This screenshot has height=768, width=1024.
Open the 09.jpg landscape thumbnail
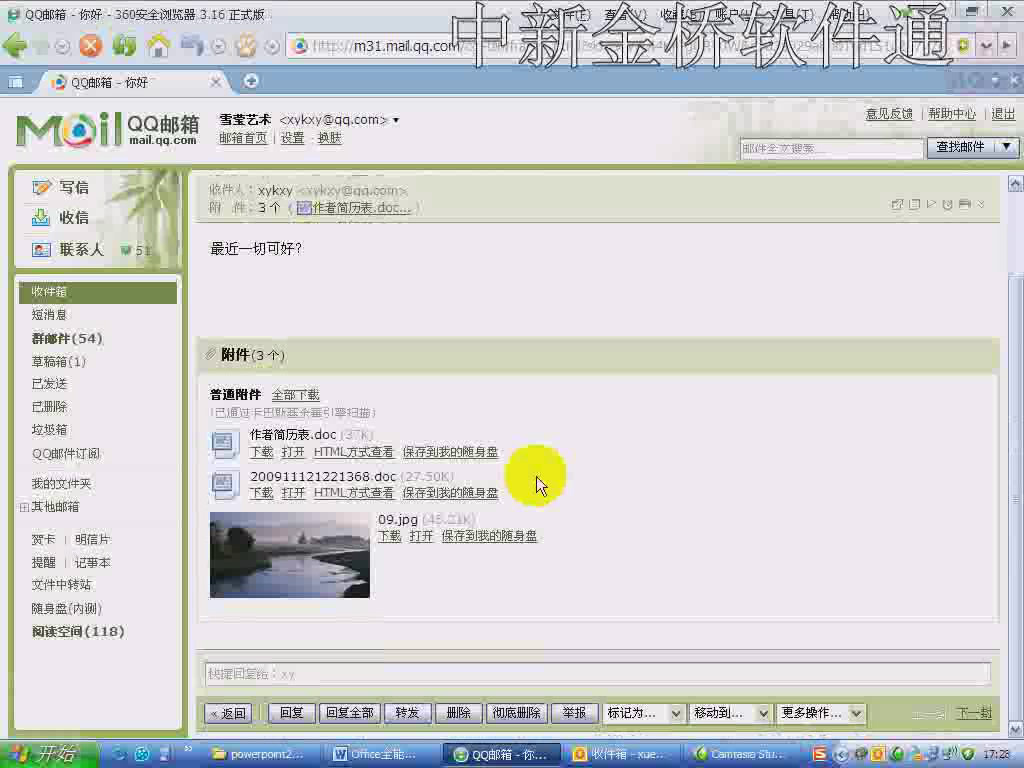pos(289,554)
